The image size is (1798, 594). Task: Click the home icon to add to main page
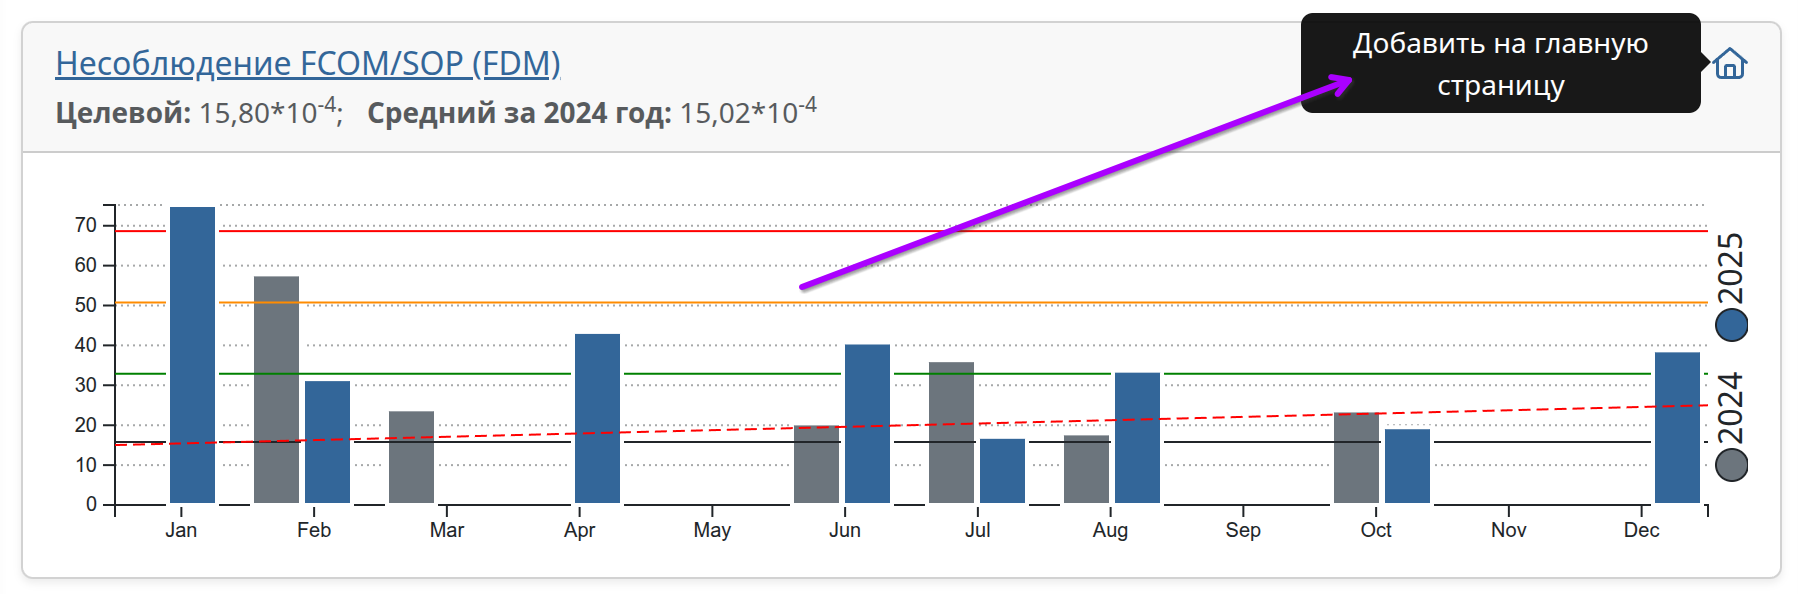(1729, 64)
